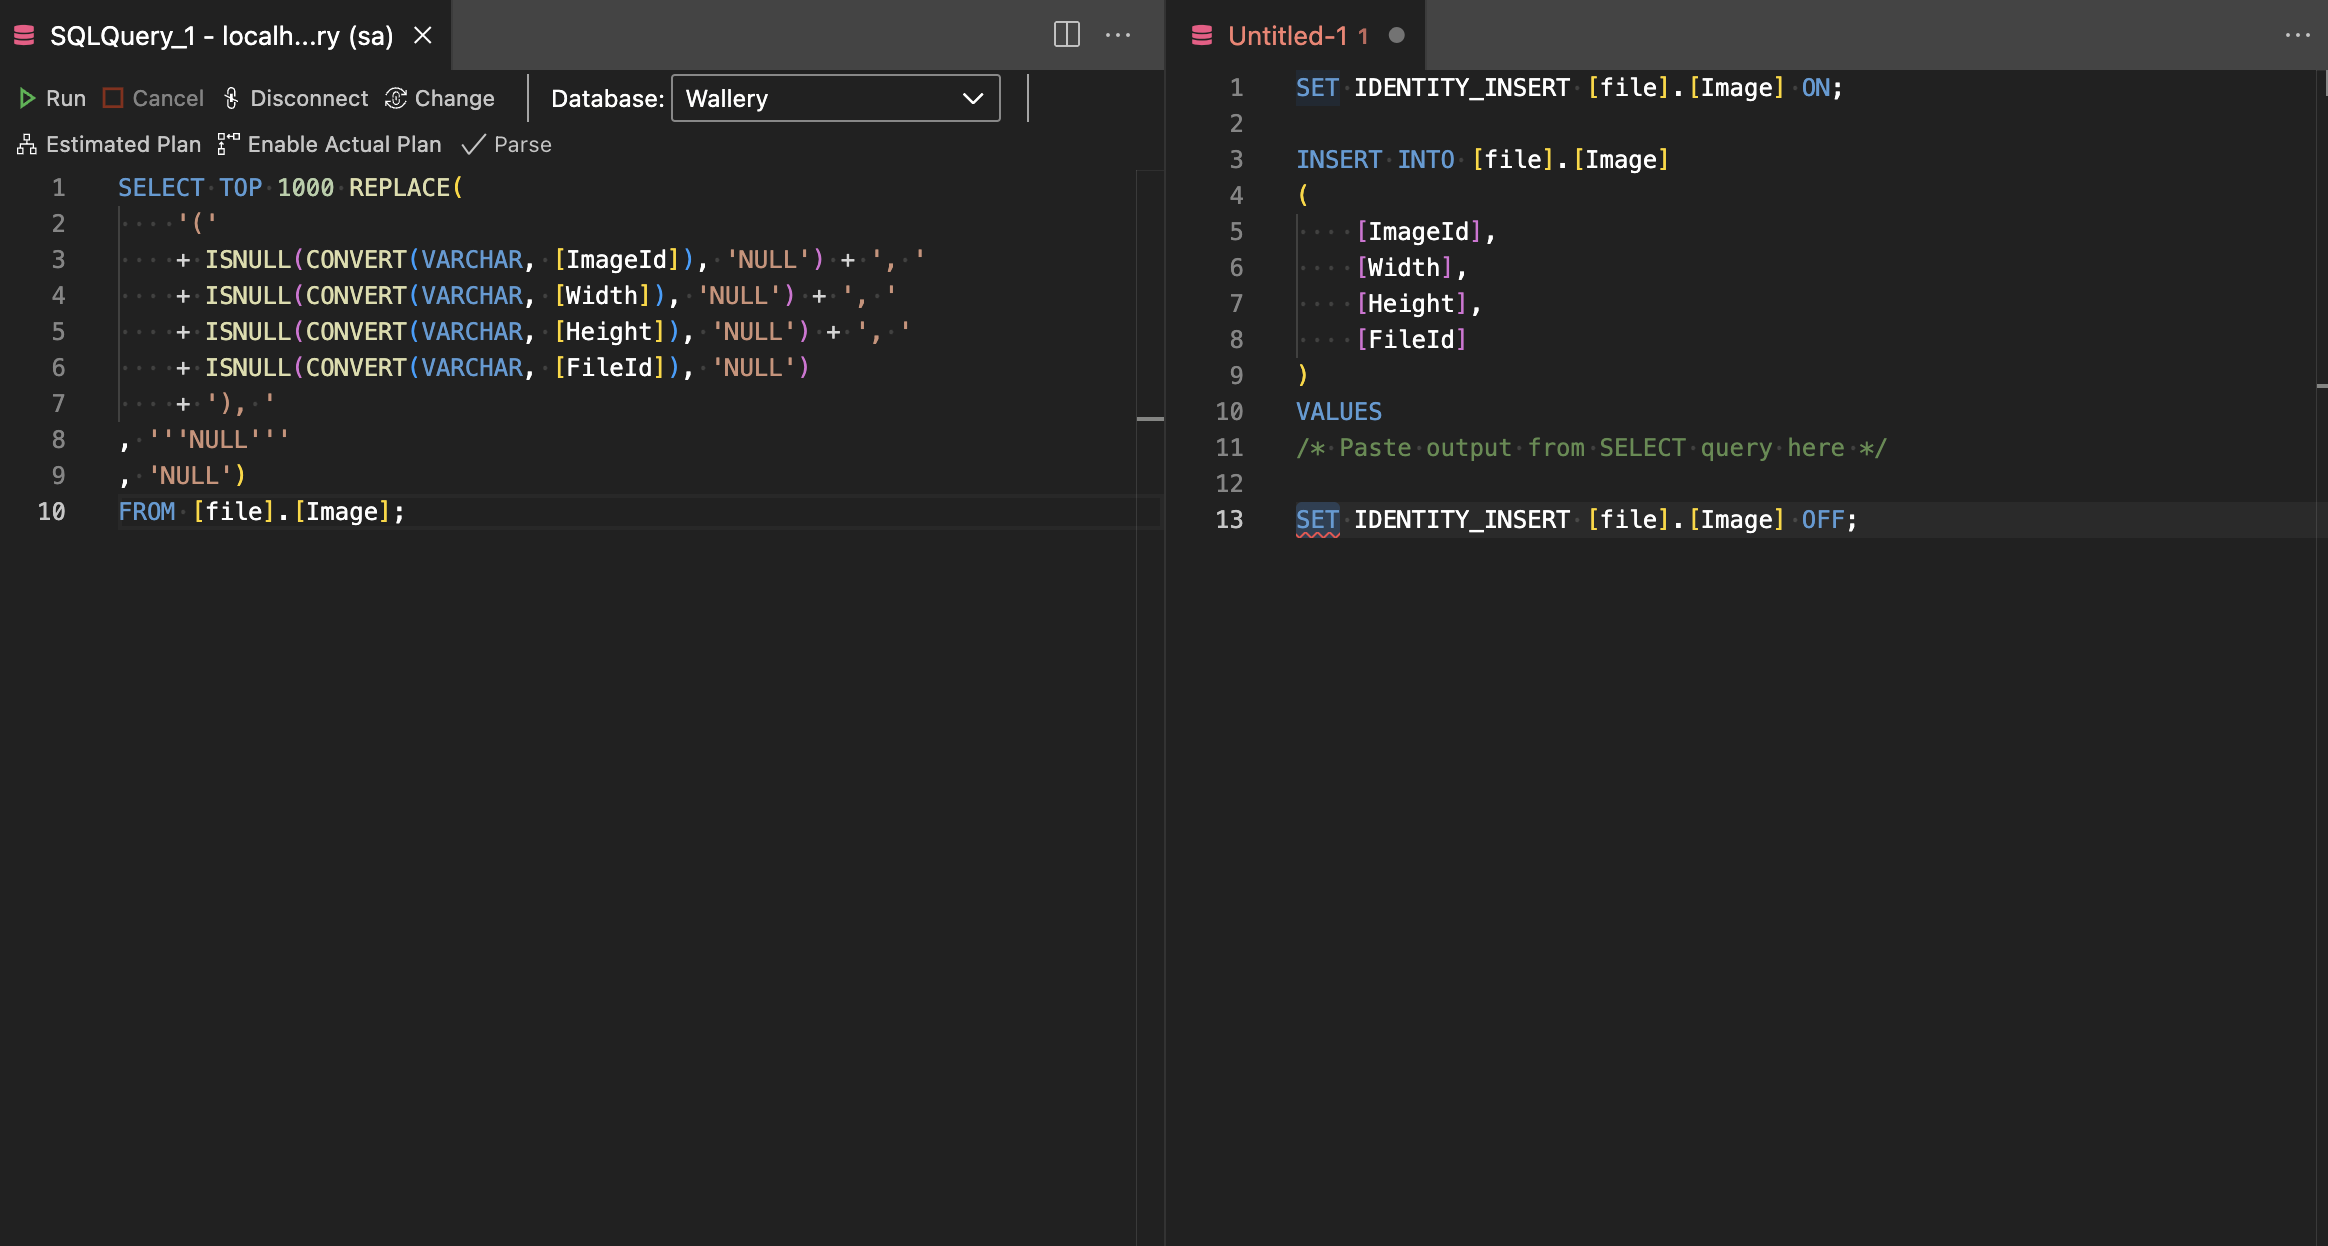Viewport: 2328px width, 1246px height.
Task: Click the Run query play icon
Action: (x=27, y=98)
